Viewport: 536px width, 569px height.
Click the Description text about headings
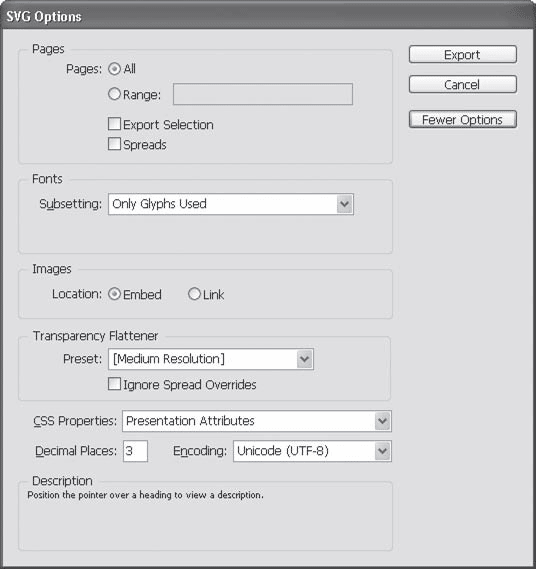click(x=146, y=495)
